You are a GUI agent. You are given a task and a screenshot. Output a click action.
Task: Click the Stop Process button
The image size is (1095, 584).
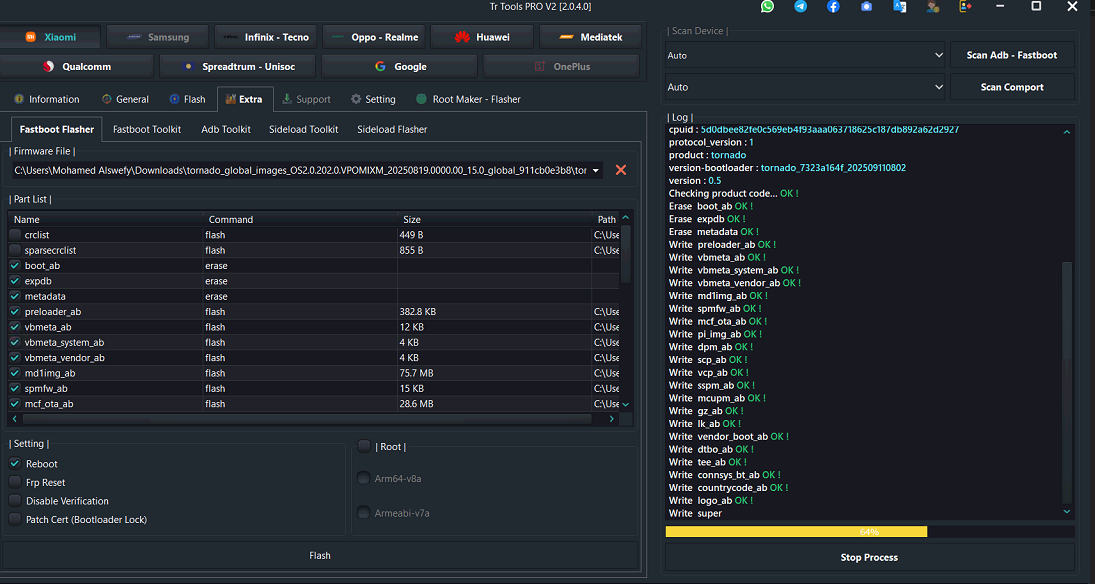click(869, 557)
